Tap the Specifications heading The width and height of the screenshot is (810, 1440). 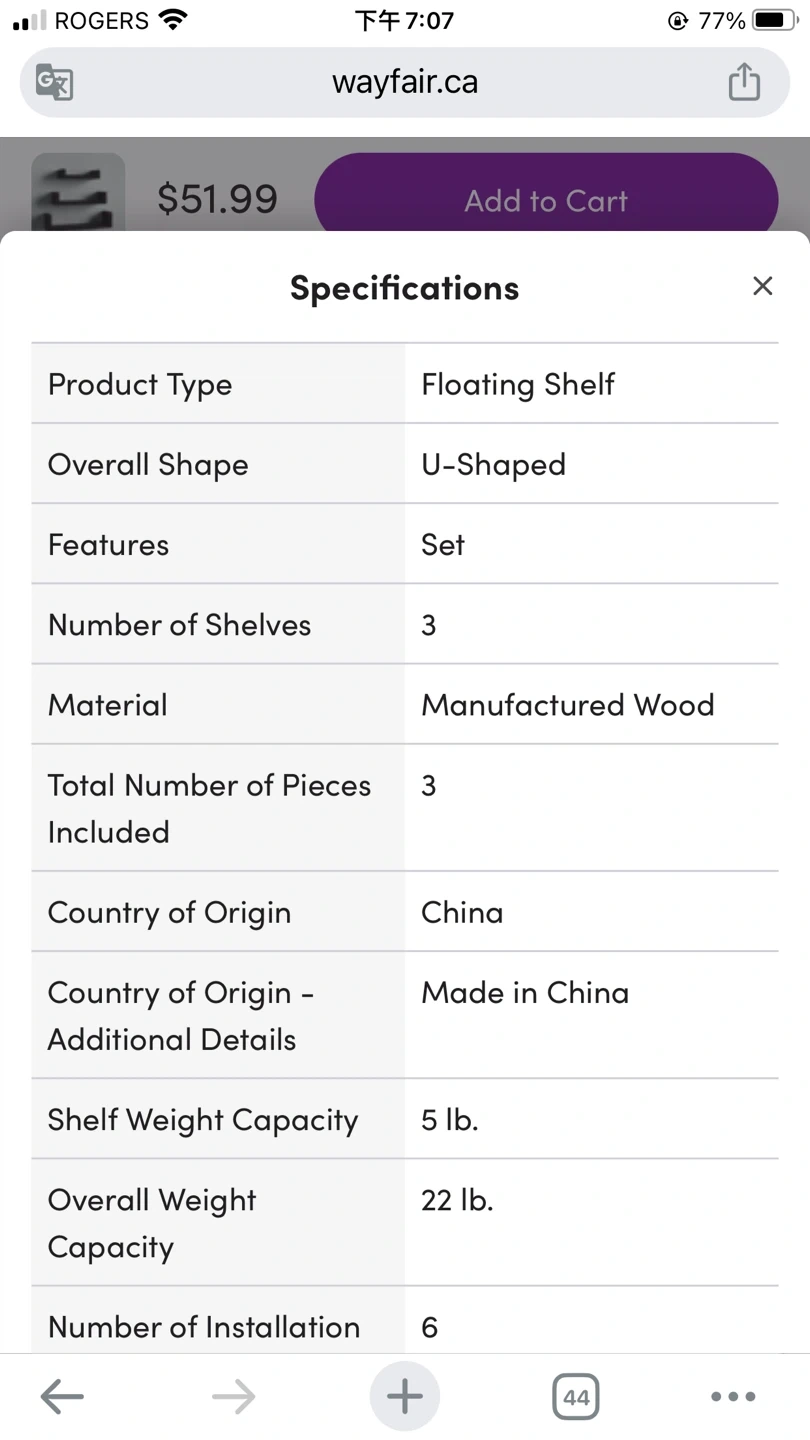click(405, 288)
